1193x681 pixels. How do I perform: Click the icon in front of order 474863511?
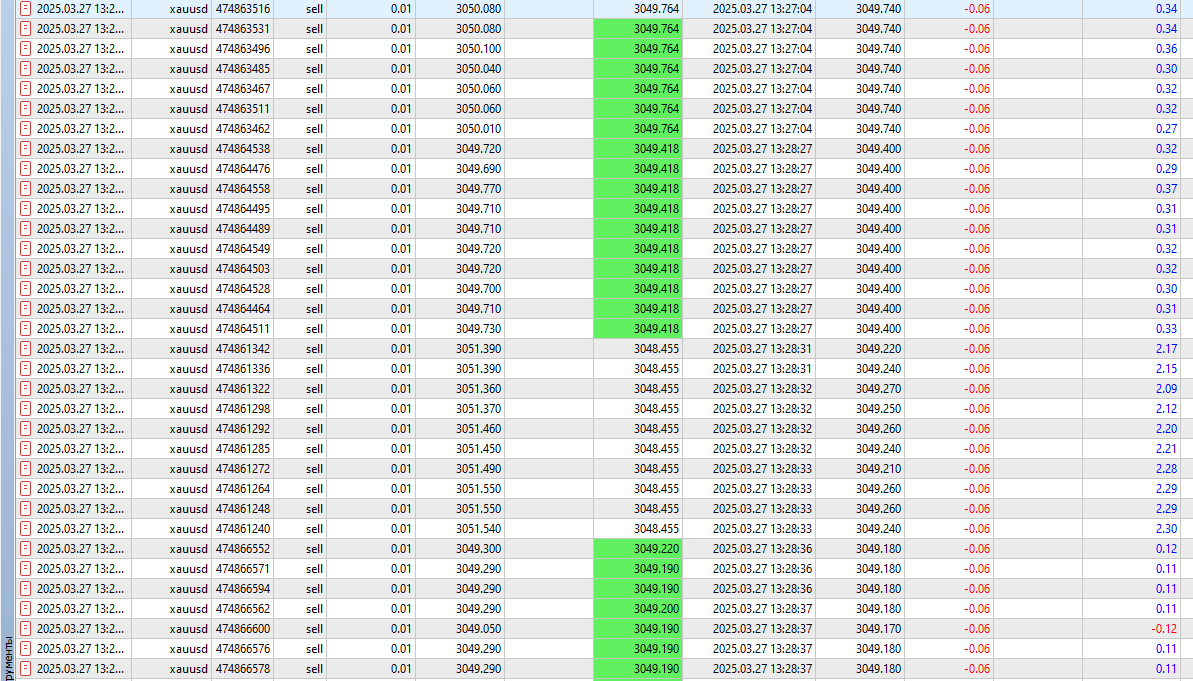tap(25, 109)
